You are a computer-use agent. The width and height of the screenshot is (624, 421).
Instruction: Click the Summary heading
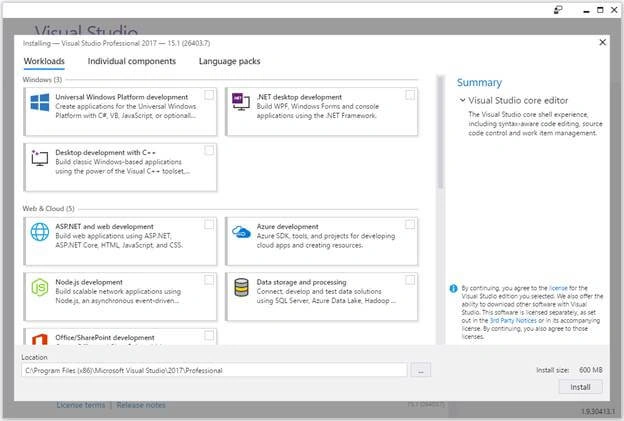(x=479, y=82)
